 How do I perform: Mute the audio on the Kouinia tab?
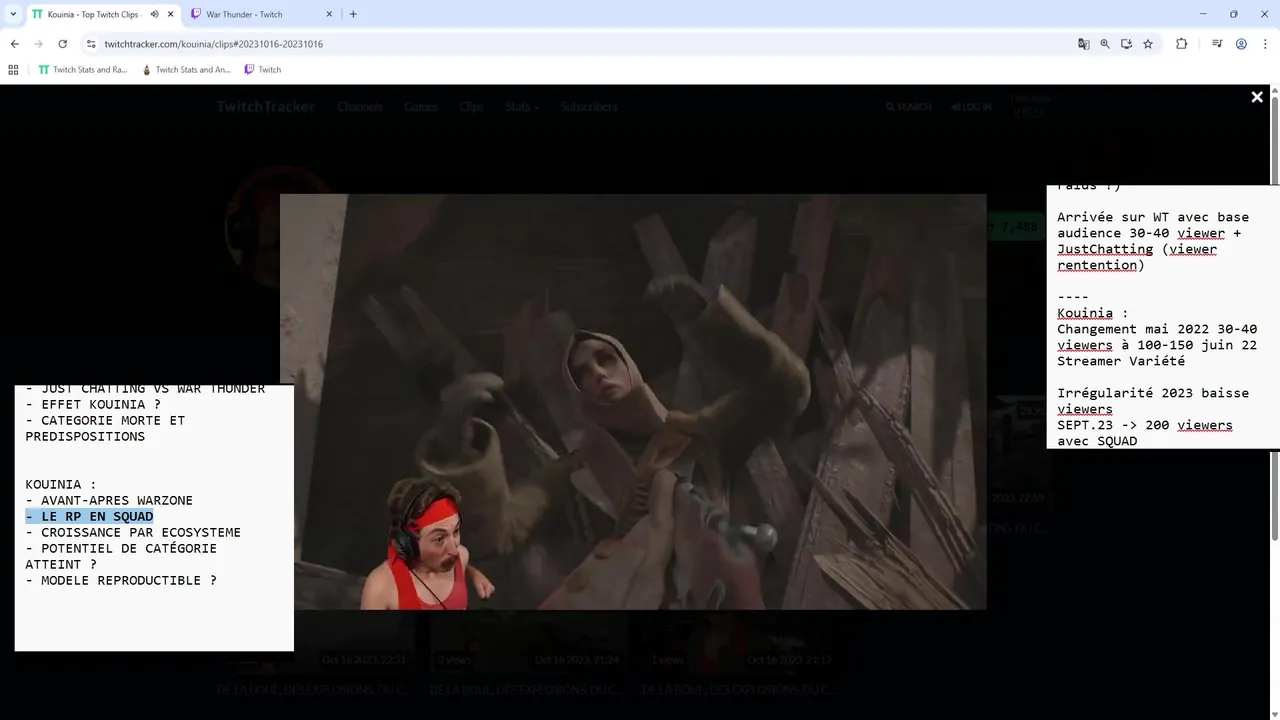pyautogui.click(x=154, y=14)
